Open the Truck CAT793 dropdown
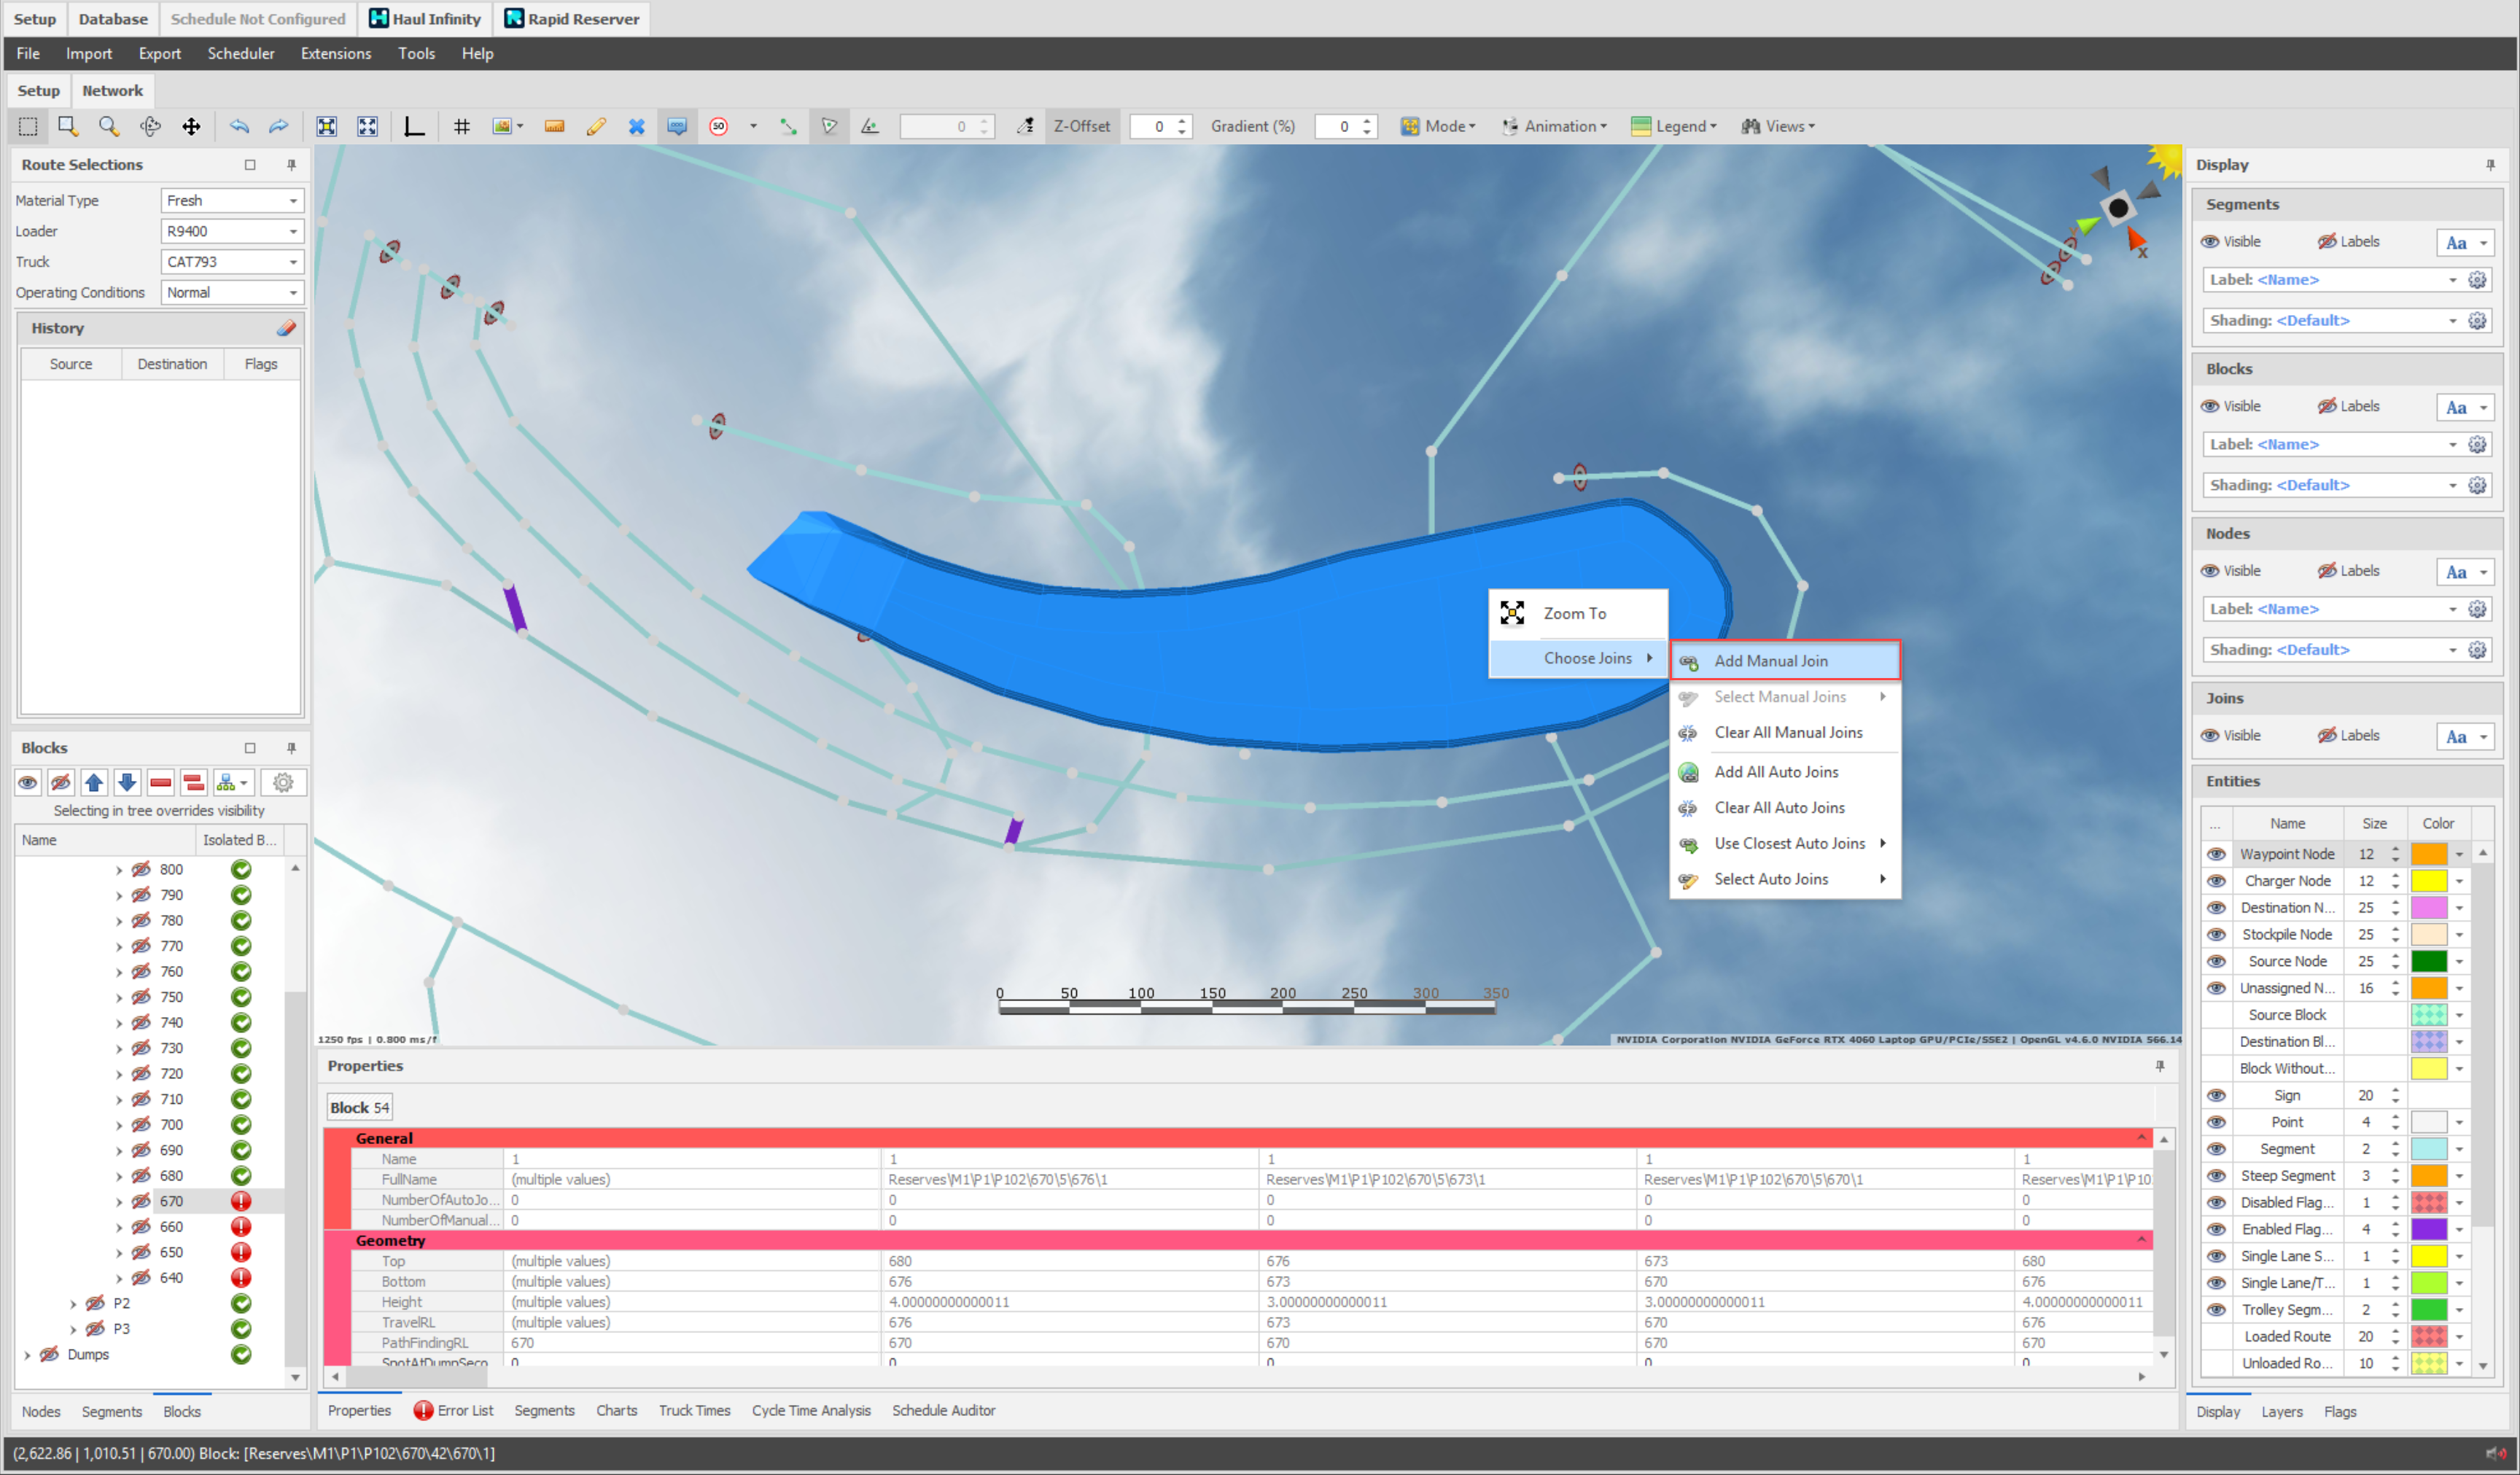 point(293,262)
